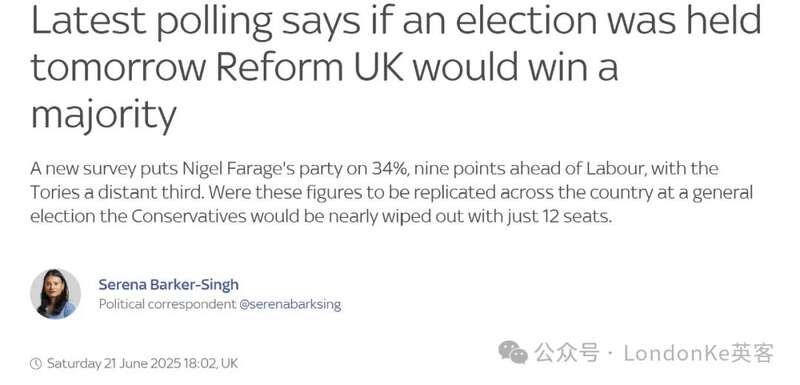Click the Saturday 21 June 2025 timestamp
The height and width of the screenshot is (385, 800).
[x=113, y=364]
